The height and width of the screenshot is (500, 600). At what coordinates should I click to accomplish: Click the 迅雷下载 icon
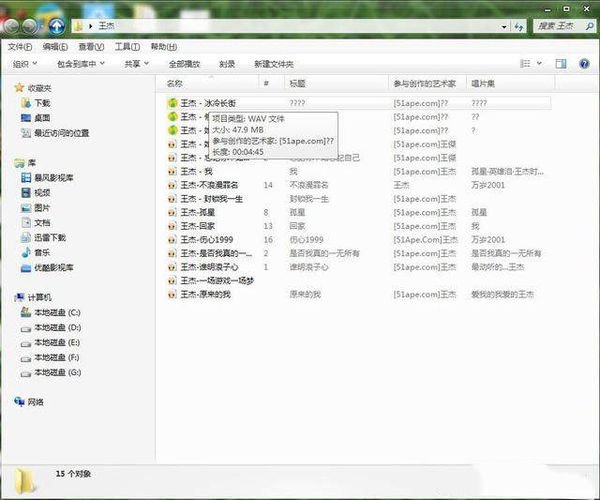click(26, 238)
